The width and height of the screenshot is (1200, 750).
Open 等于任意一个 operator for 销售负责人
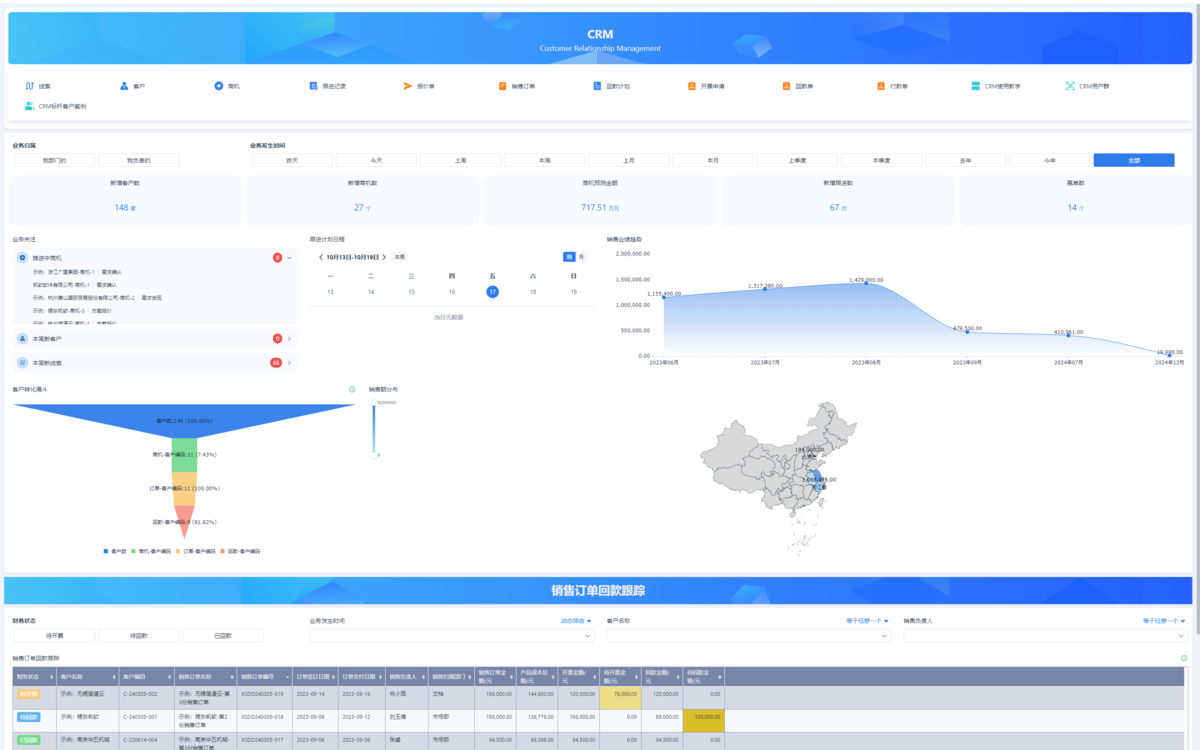pos(1165,621)
